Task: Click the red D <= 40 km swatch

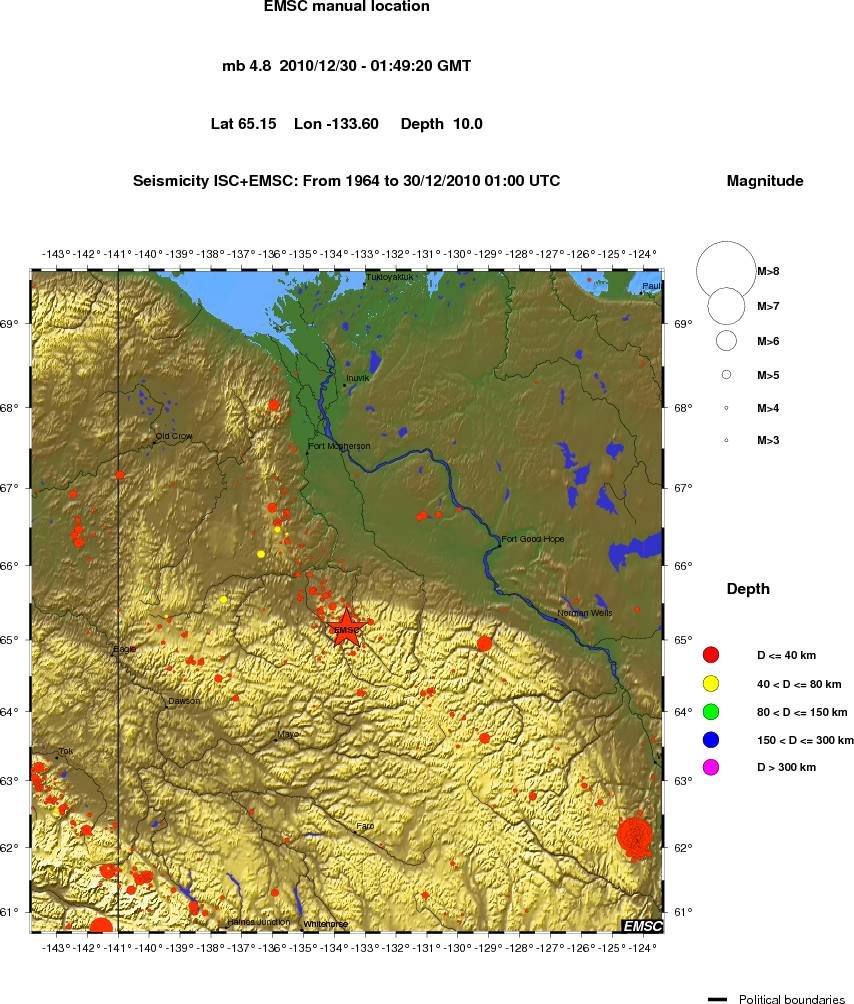Action: tap(711, 655)
